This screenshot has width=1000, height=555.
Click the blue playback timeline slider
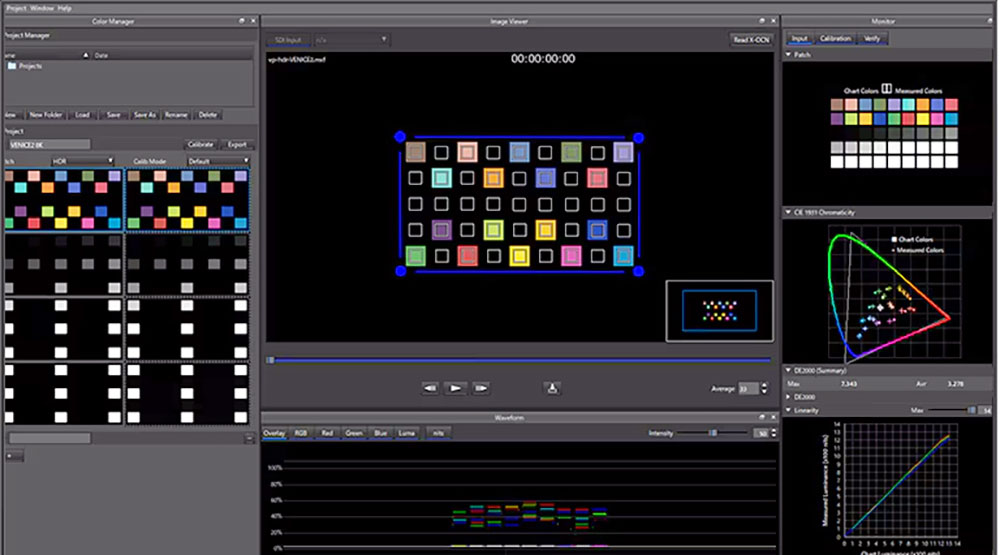pyautogui.click(x=520, y=360)
